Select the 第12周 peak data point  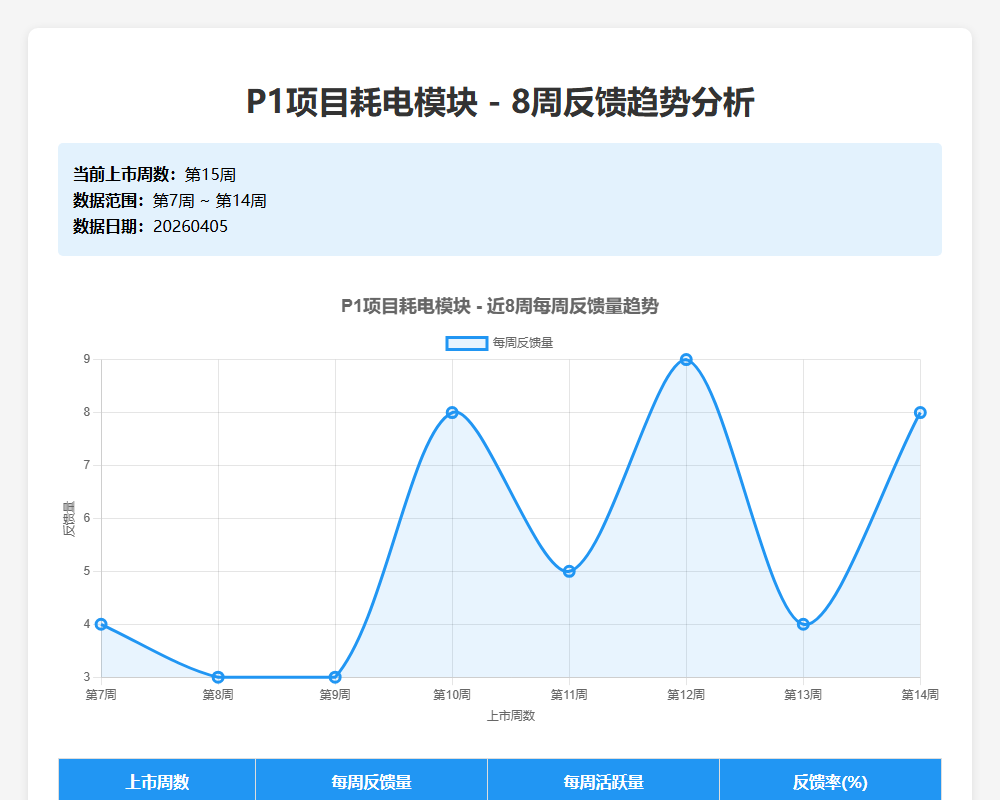[686, 359]
